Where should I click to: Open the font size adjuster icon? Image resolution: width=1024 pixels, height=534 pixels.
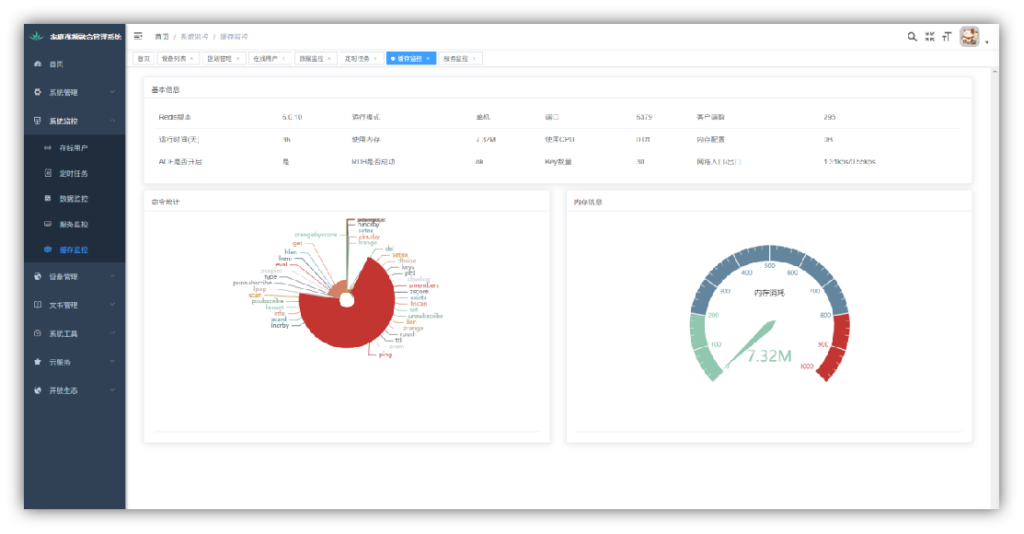click(x=946, y=37)
